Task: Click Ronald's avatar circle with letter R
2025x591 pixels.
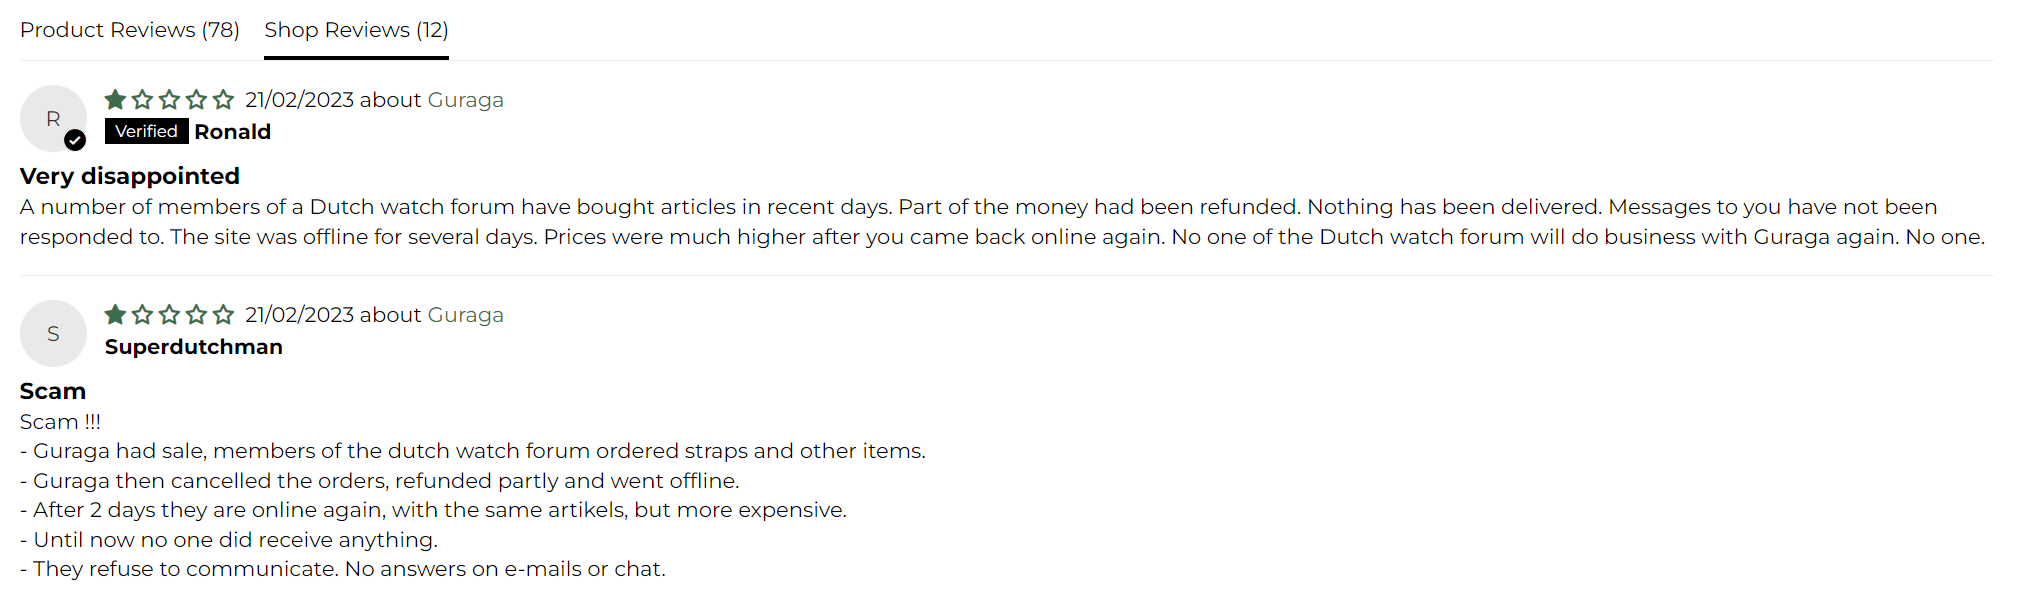Action: click(x=53, y=118)
